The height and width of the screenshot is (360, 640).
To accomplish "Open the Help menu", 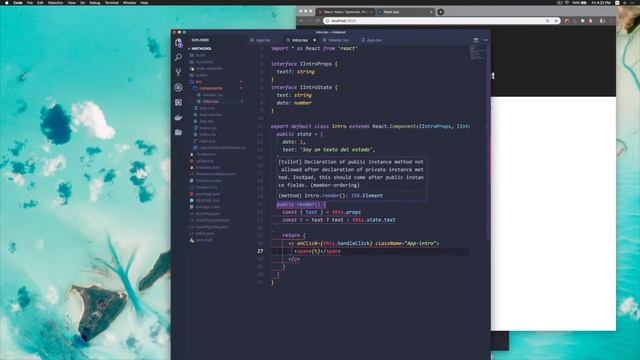I will coord(144,2).
